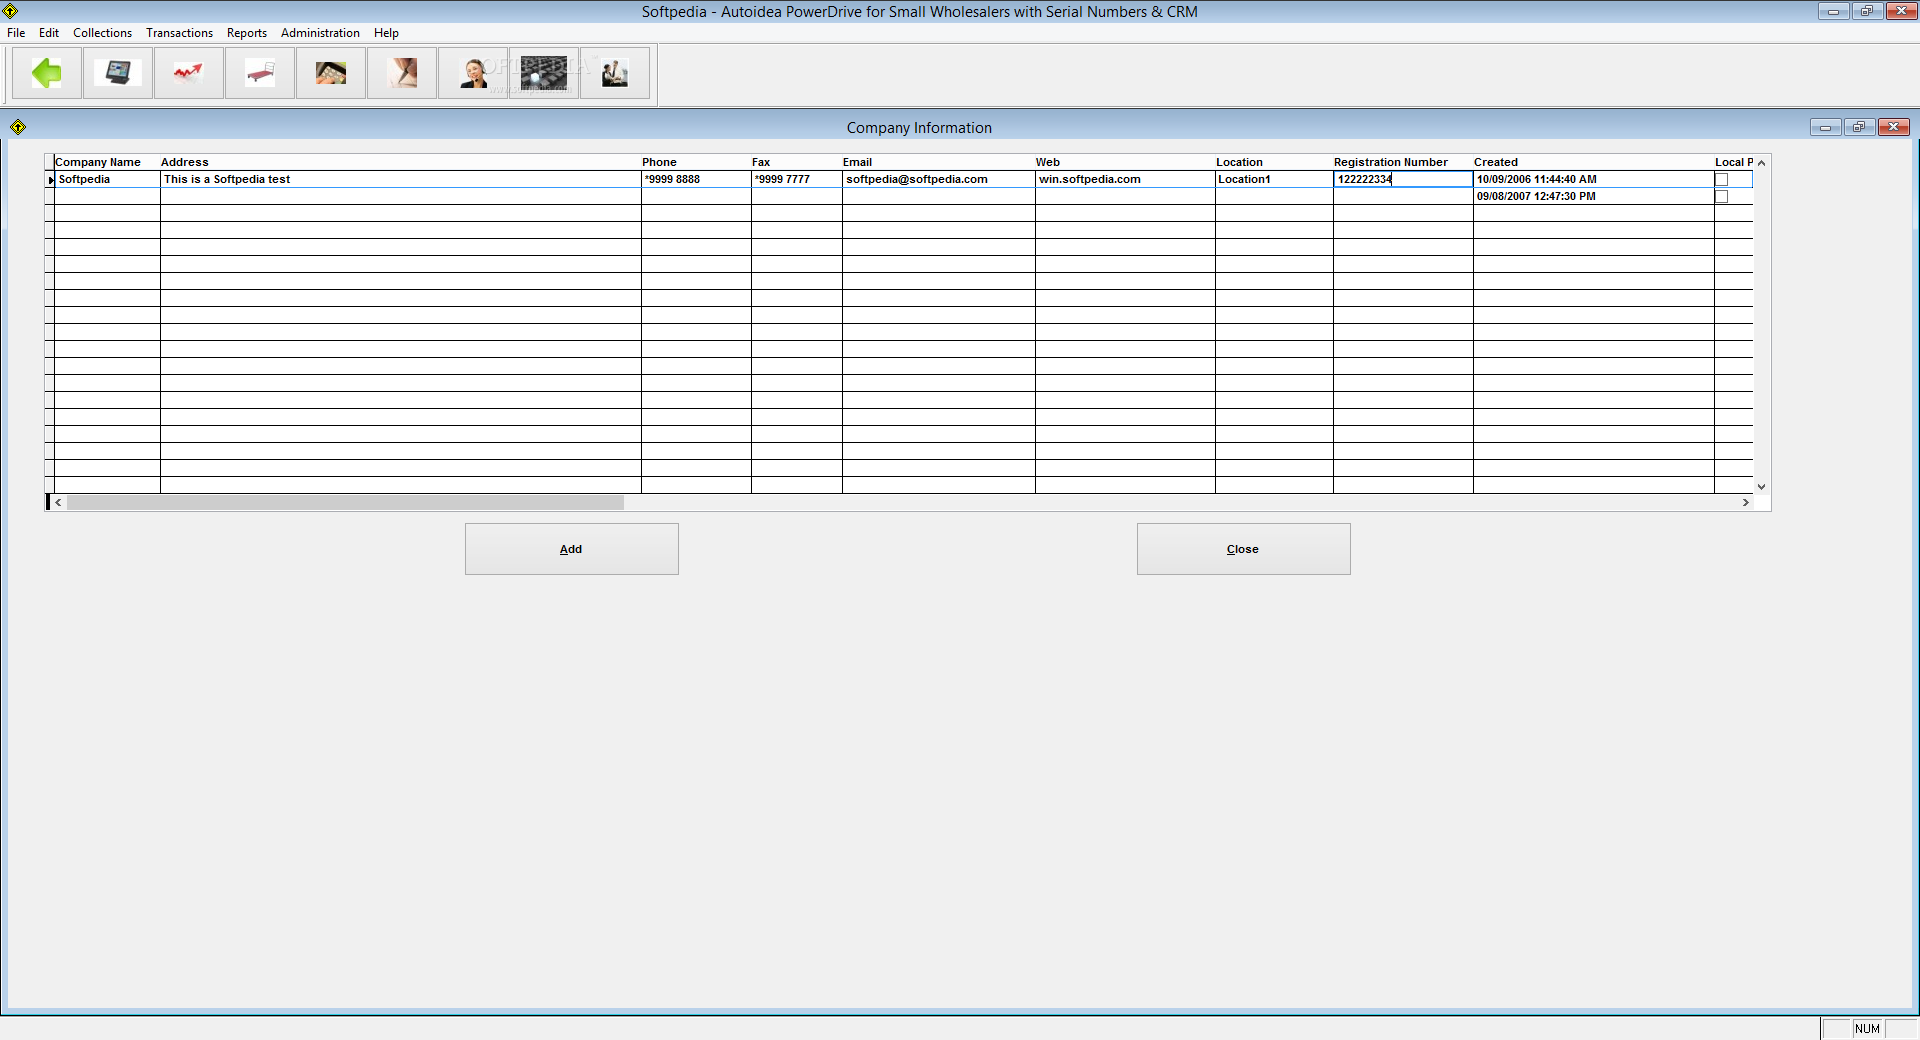Click the red flatbed trolley toolbar icon
Image resolution: width=1920 pixels, height=1040 pixels.
260,73
